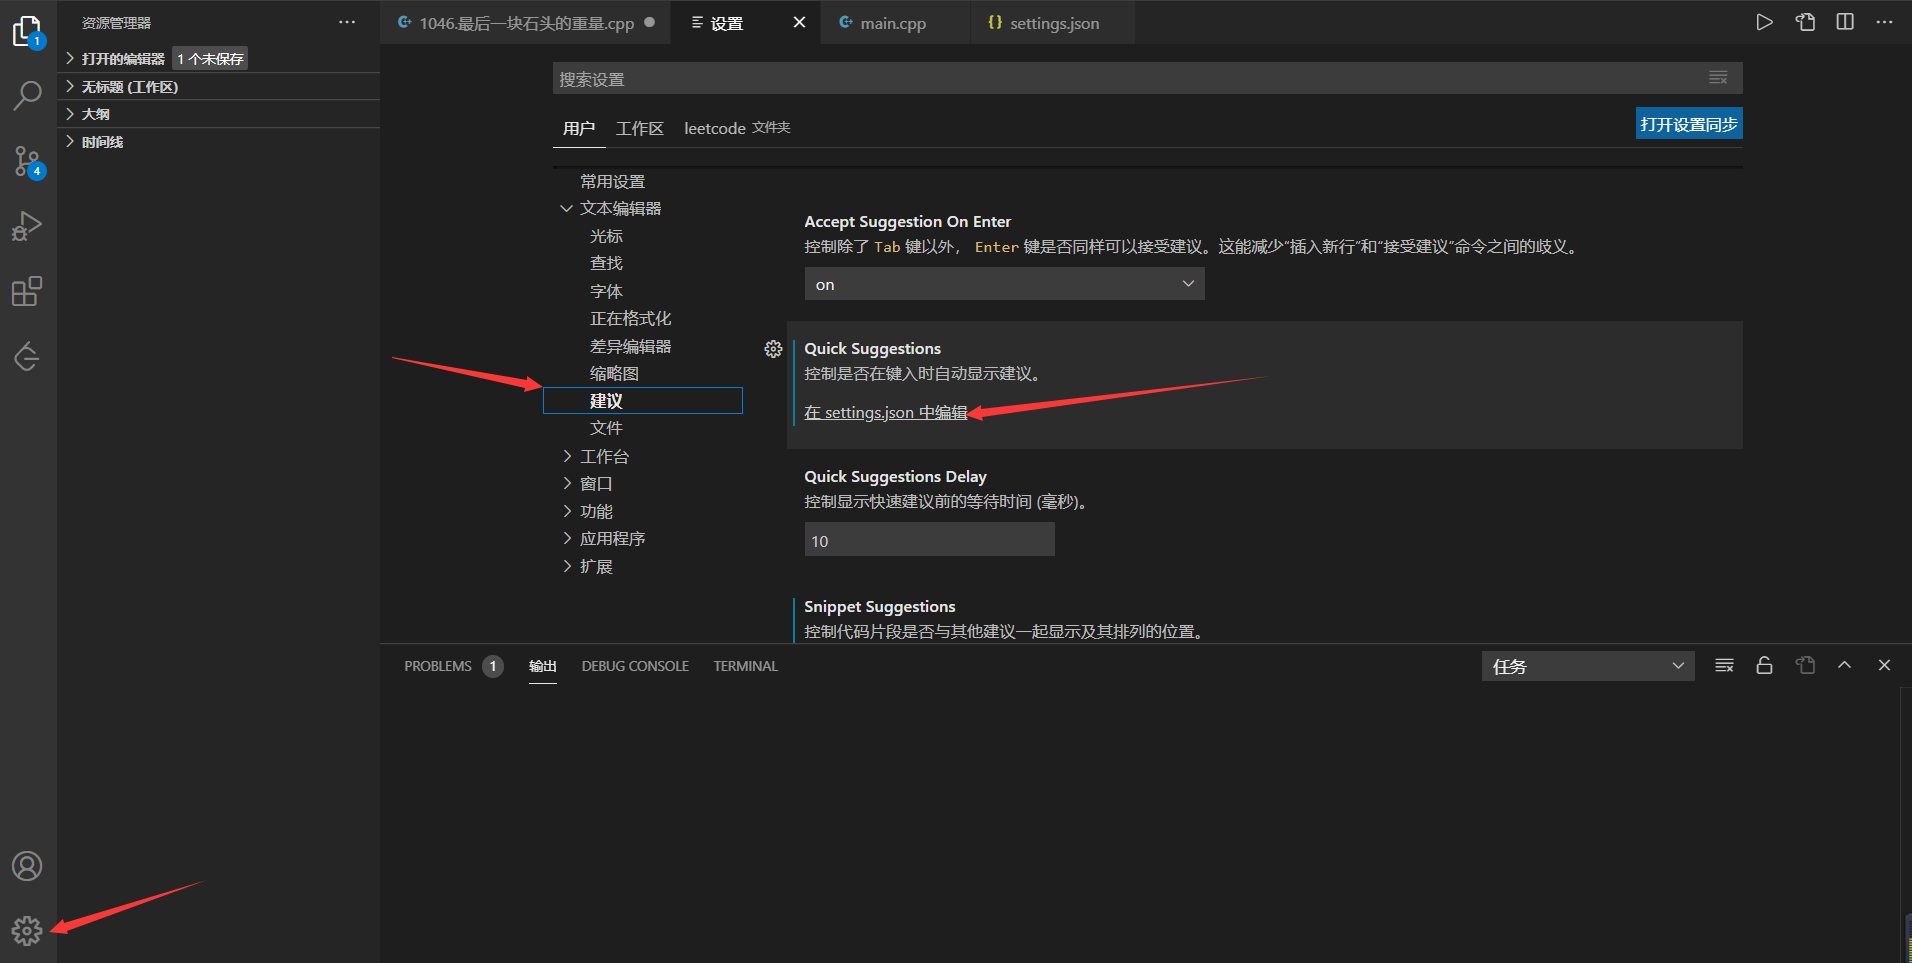
Task: Split the editor using the toolbar icon
Action: pos(1845,21)
